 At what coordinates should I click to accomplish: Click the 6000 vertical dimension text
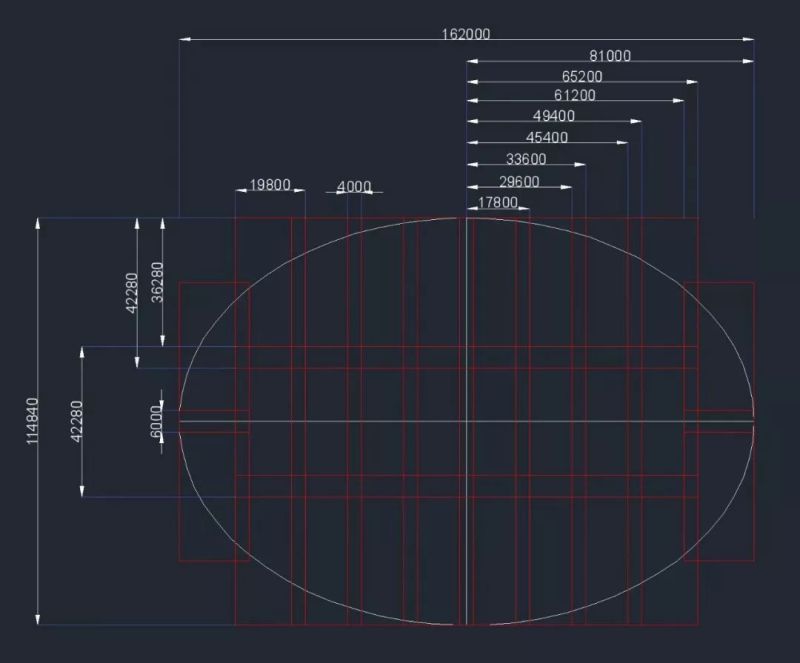[x=155, y=418]
